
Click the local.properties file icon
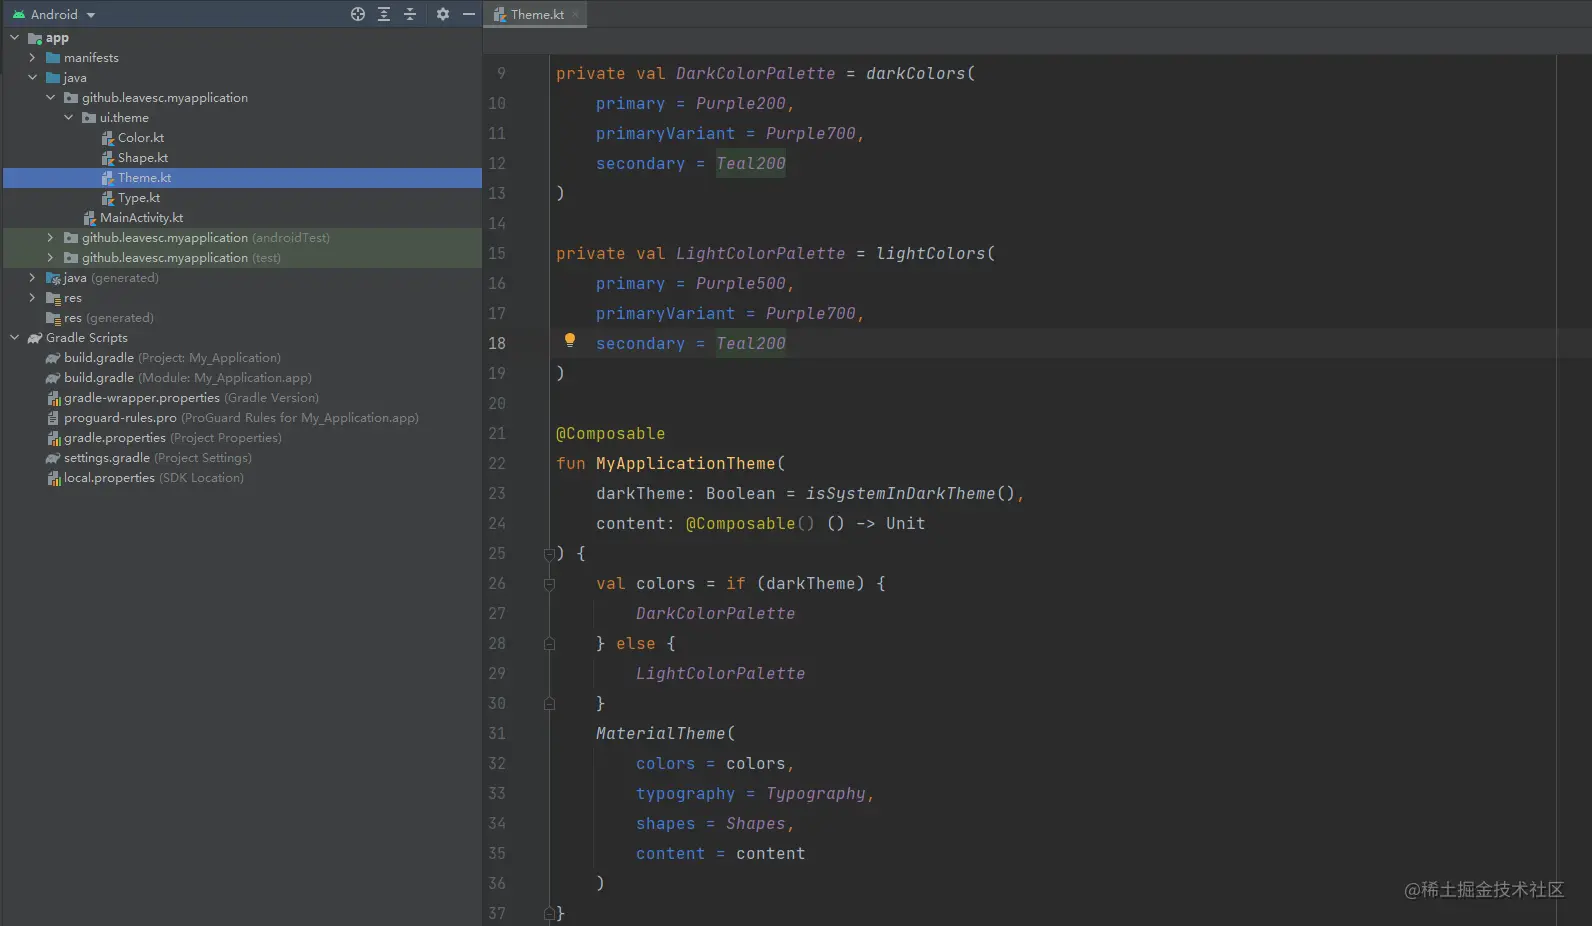coord(54,478)
